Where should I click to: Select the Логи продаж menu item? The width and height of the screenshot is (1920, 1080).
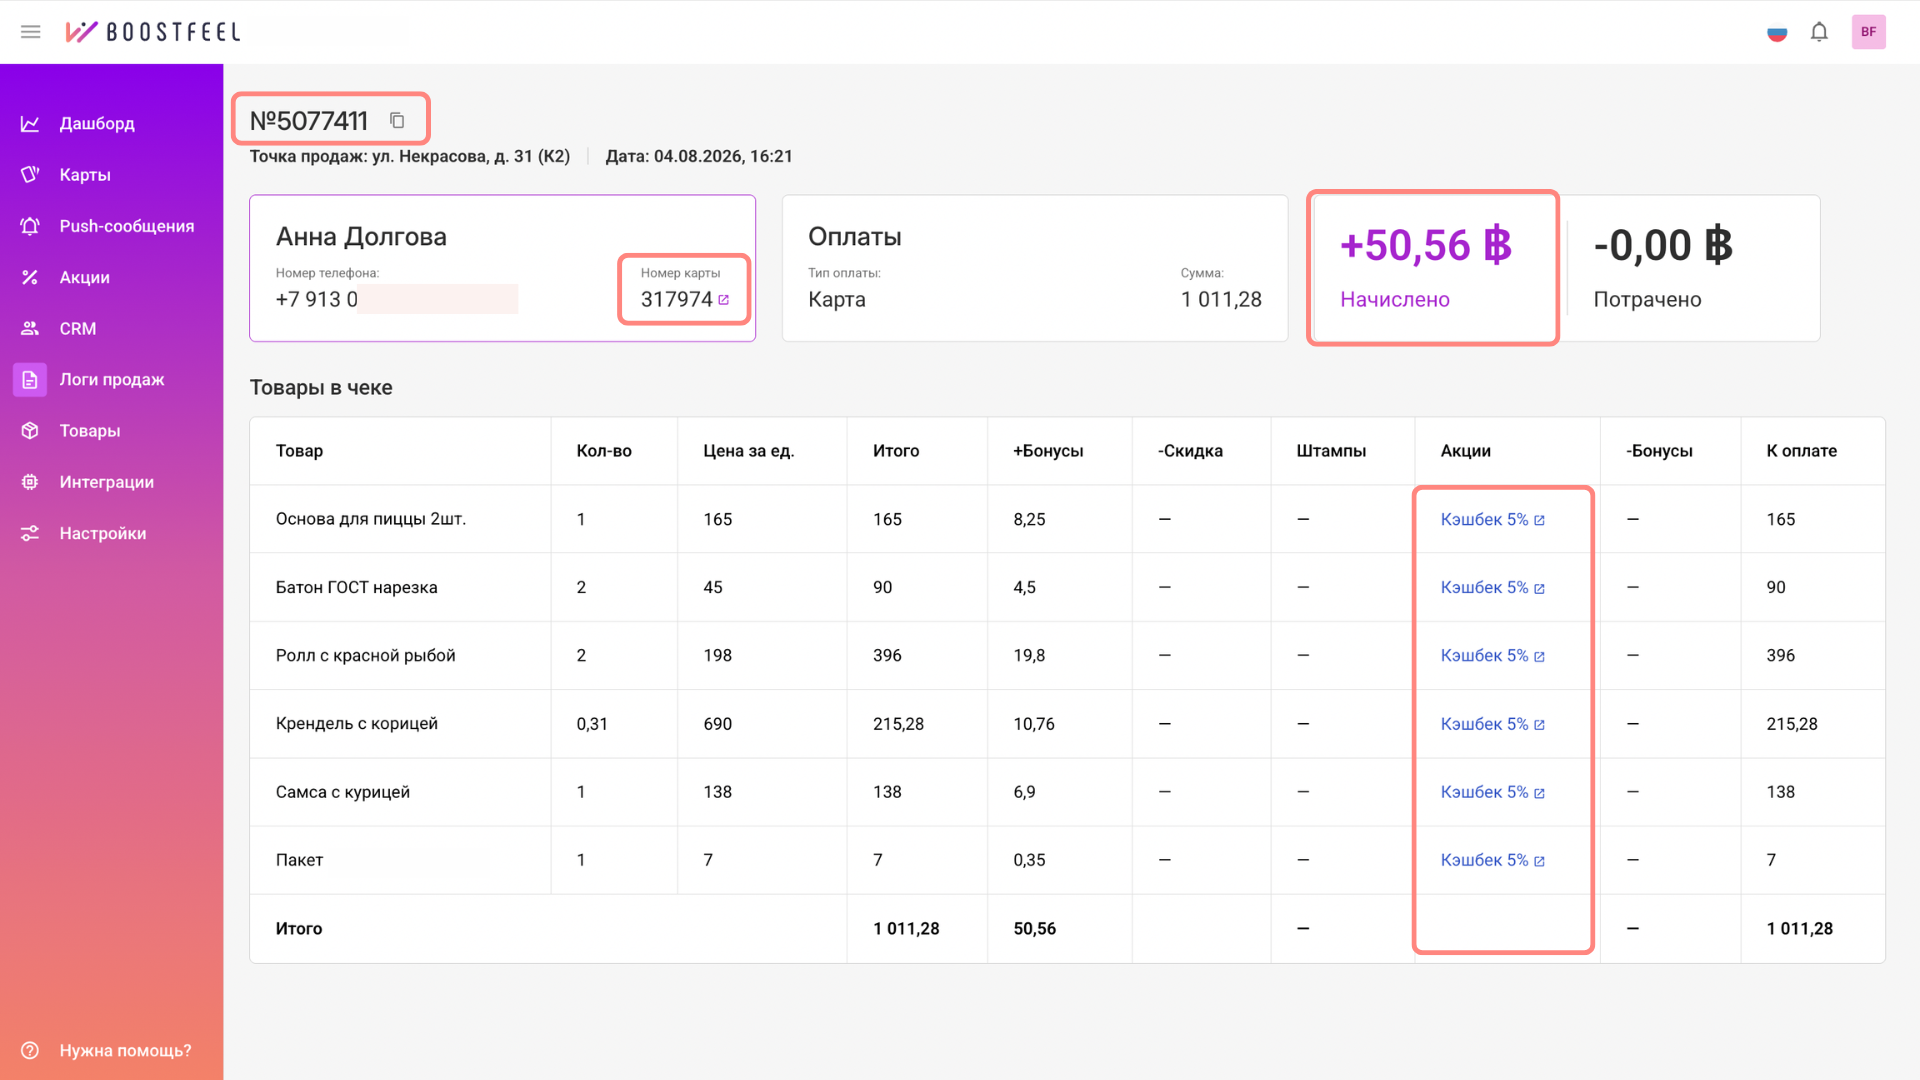click(x=112, y=379)
